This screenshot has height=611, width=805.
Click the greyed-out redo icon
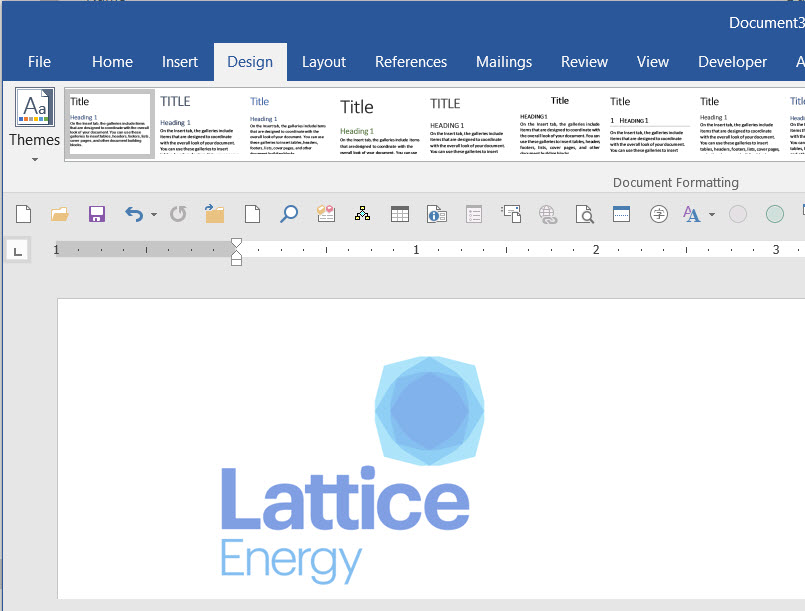(x=178, y=214)
